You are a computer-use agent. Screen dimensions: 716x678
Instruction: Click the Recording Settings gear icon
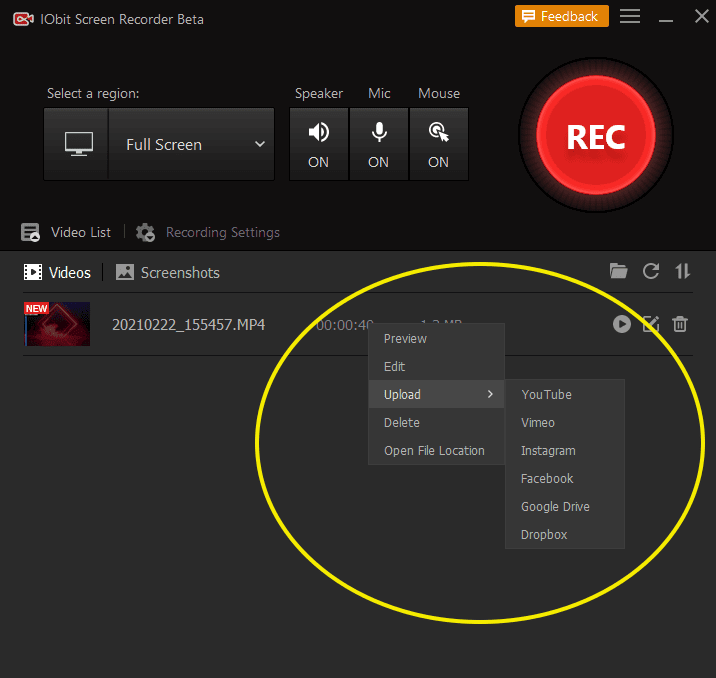click(146, 232)
